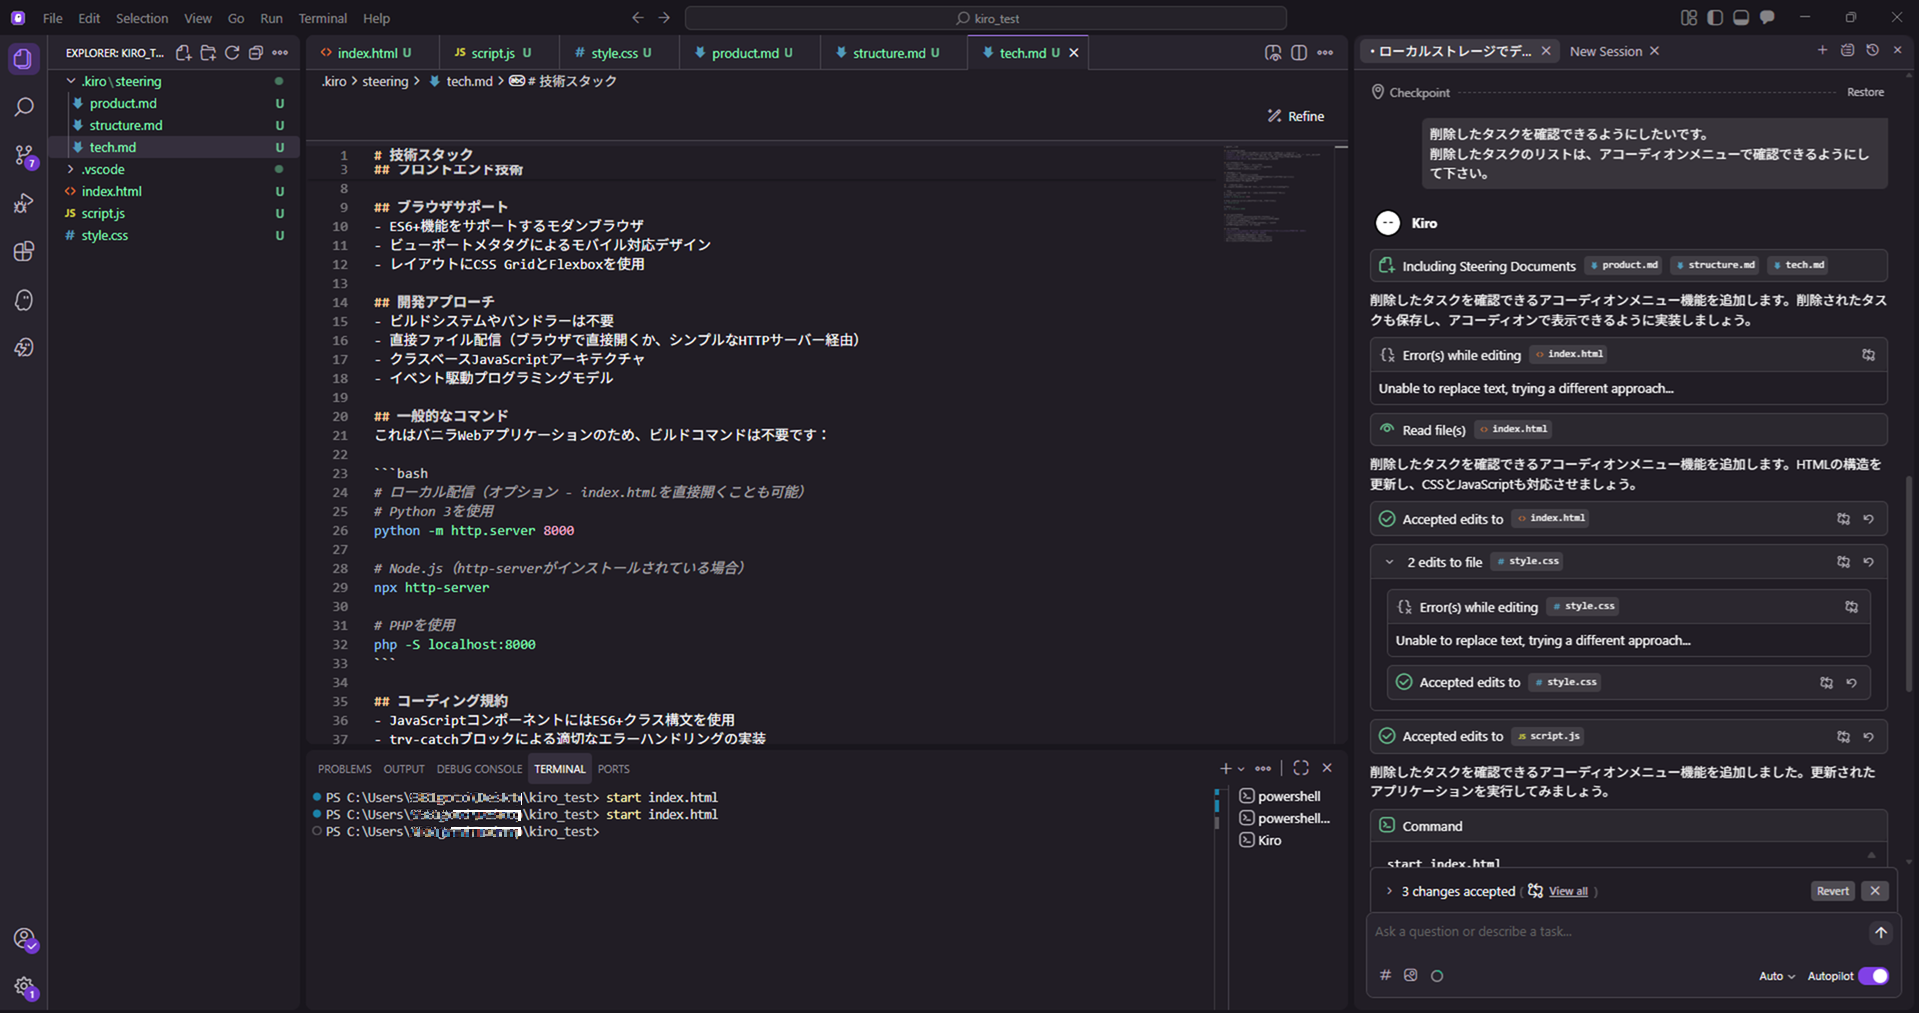
Task: Select the Run and Debug icon
Action: coord(24,203)
